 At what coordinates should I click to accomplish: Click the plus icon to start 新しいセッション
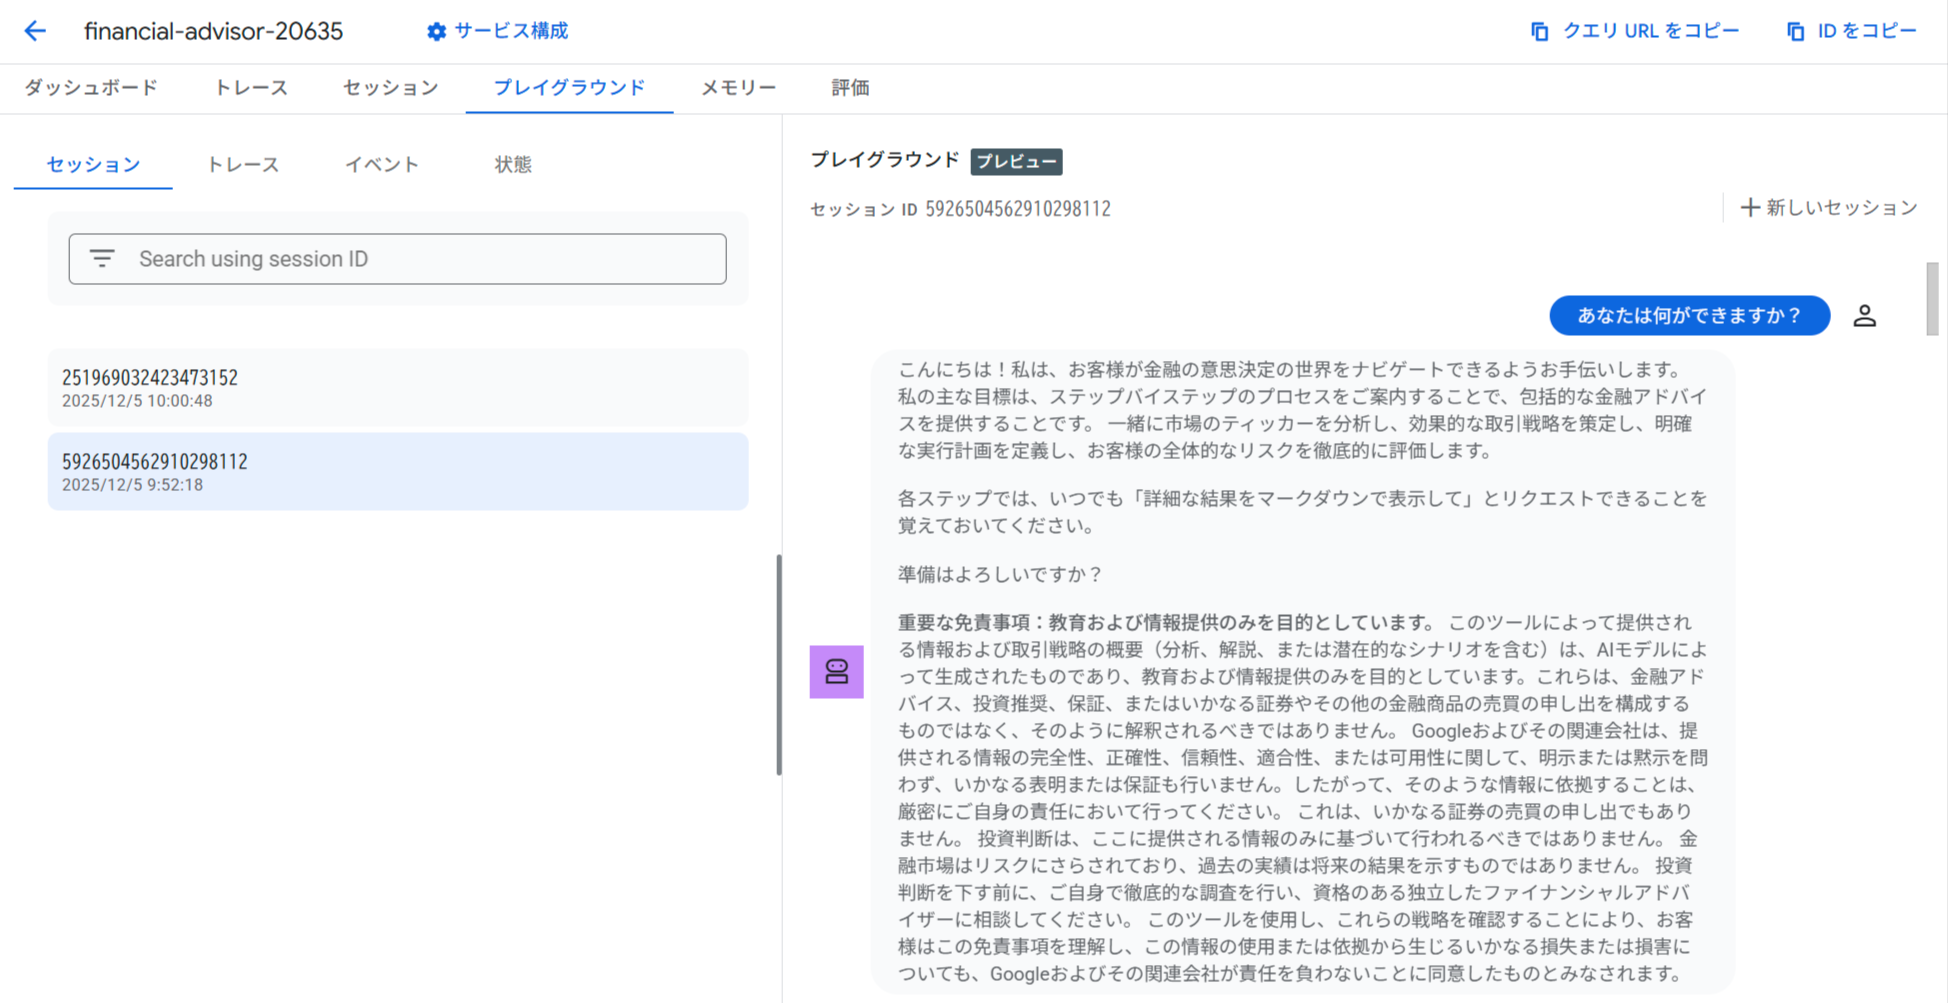tap(1751, 207)
